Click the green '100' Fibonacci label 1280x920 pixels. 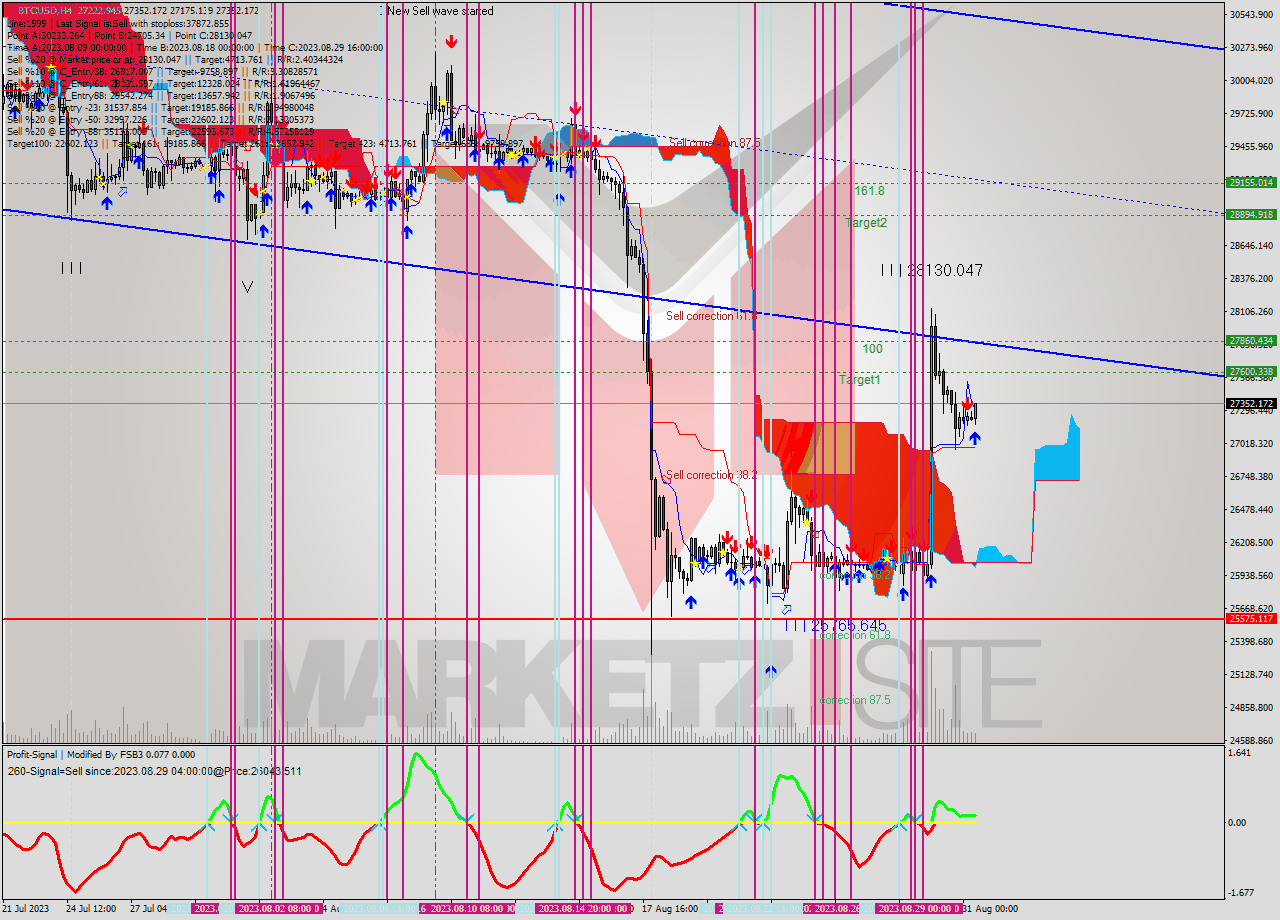click(873, 349)
